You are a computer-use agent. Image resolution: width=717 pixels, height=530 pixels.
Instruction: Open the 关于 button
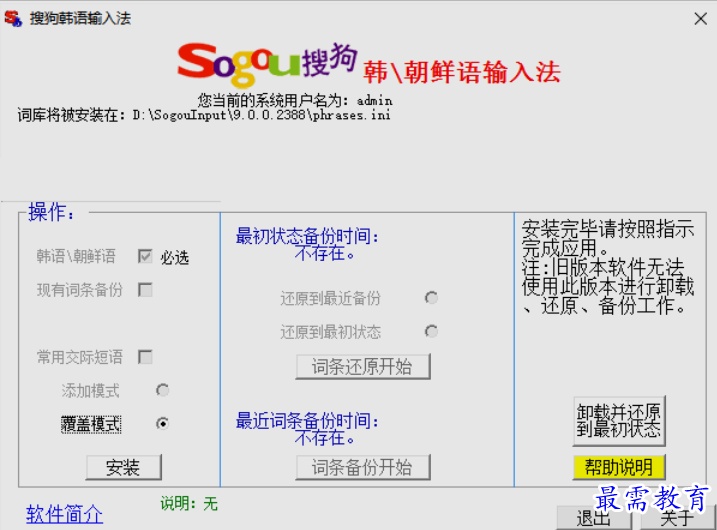click(678, 518)
